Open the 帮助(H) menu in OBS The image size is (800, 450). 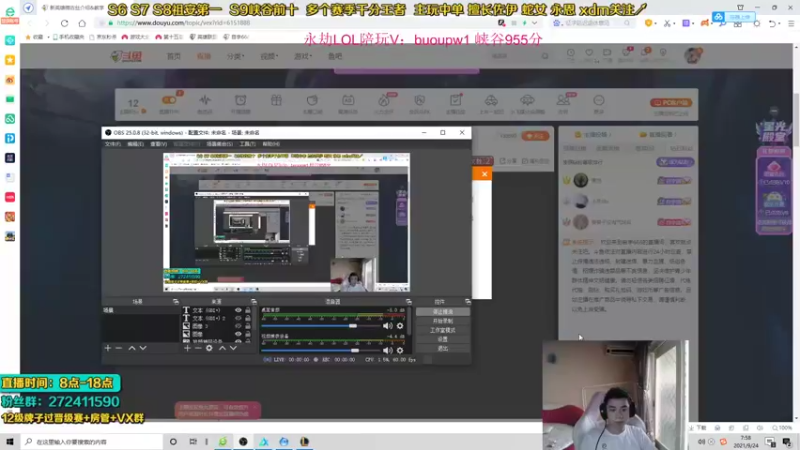coord(271,144)
